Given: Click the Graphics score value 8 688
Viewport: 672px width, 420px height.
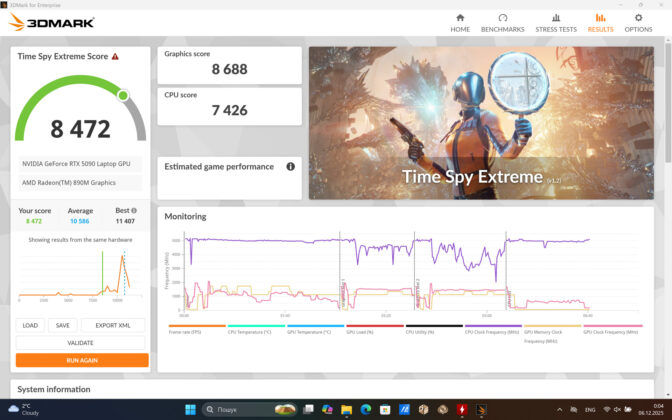Looking at the screenshot, I should pos(229,69).
